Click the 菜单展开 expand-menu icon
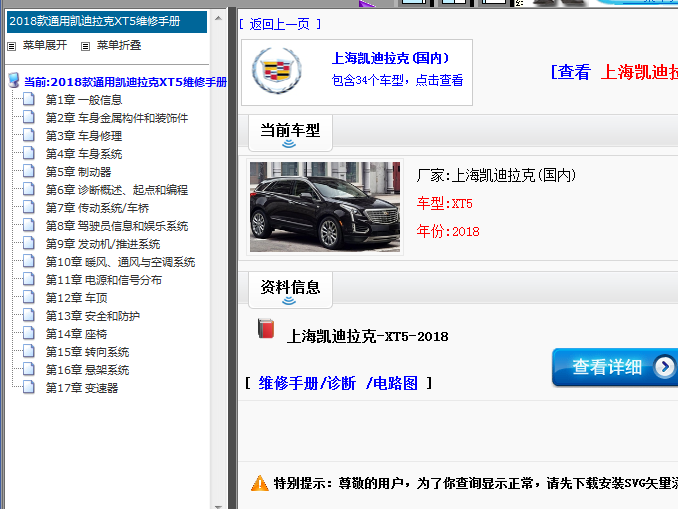Screen dimensions: 678x509 [12, 46]
